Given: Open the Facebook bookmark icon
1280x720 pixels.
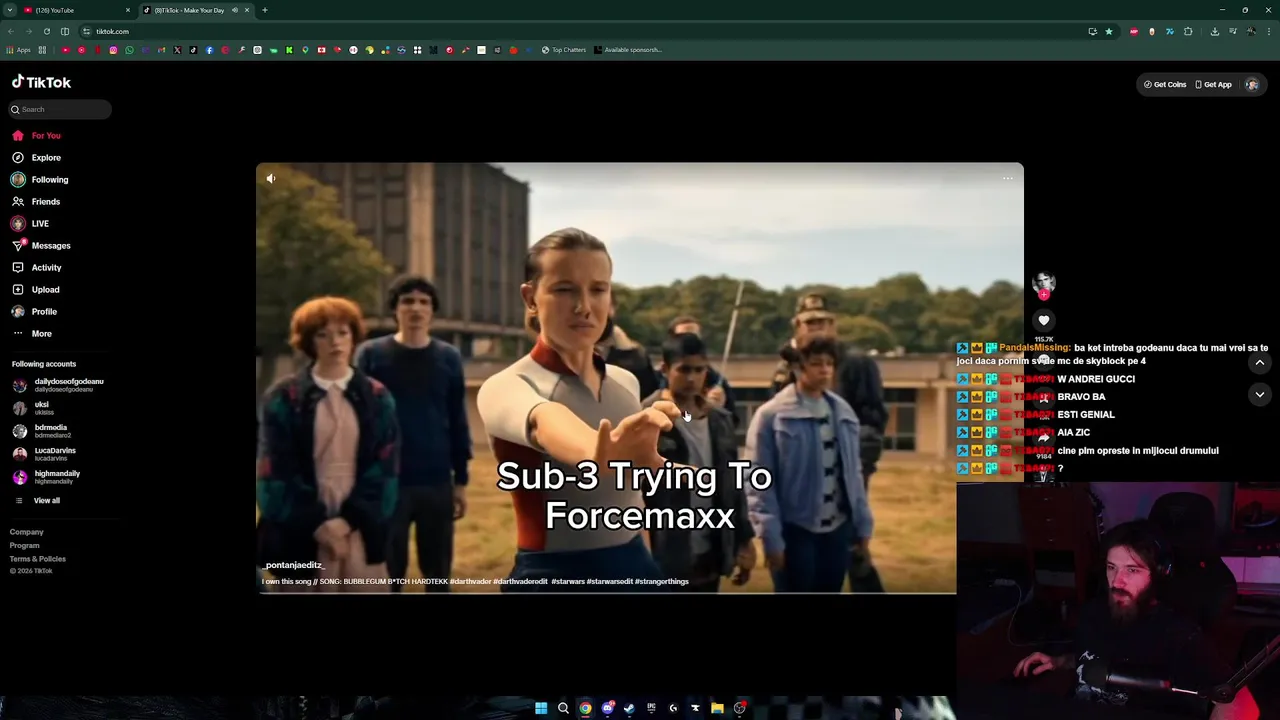Looking at the screenshot, I should (x=209, y=50).
